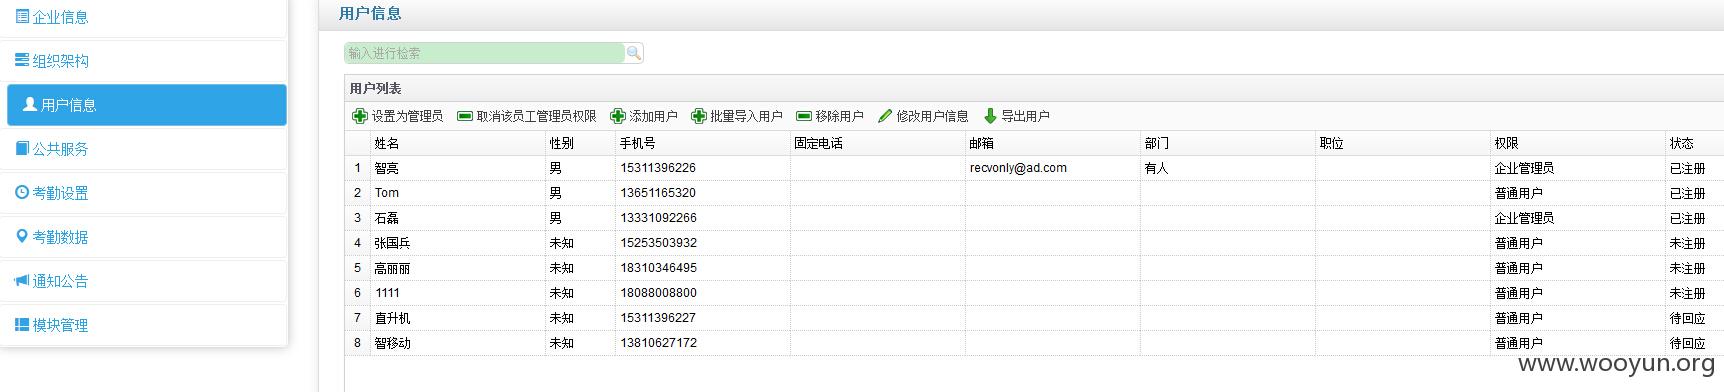Screen dimensions: 1724x392
Task: Click phone number 13331092266
Action: pyautogui.click(x=658, y=218)
